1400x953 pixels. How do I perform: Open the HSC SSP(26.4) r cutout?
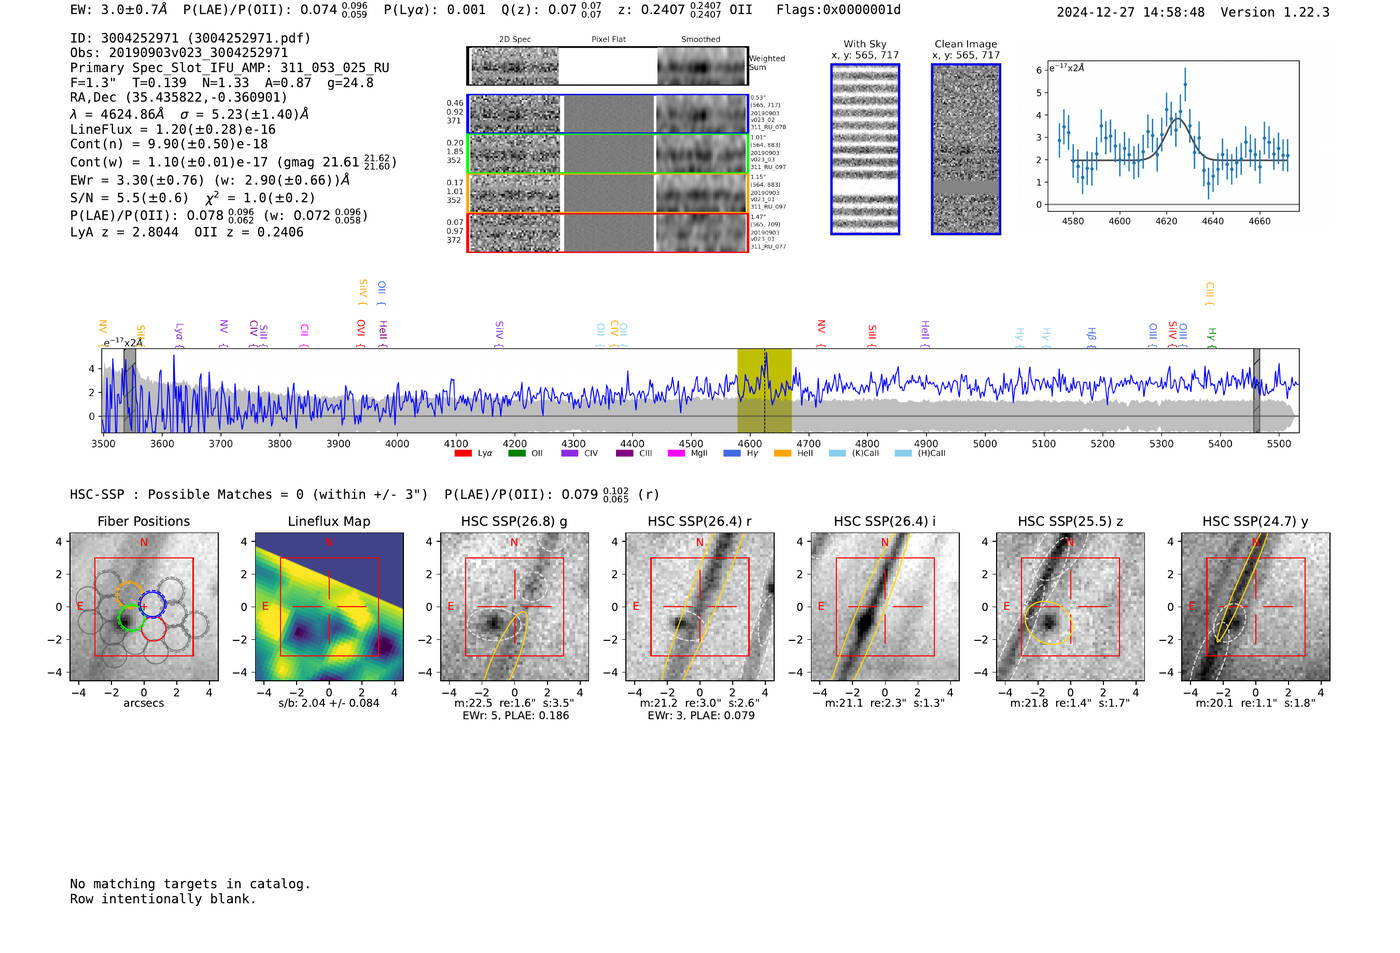coord(699,606)
